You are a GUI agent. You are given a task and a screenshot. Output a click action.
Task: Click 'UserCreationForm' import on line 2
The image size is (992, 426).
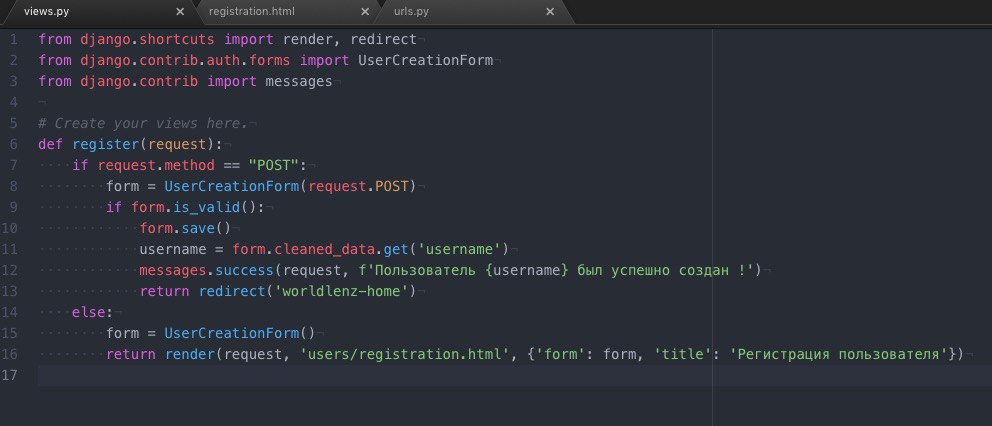(425, 60)
